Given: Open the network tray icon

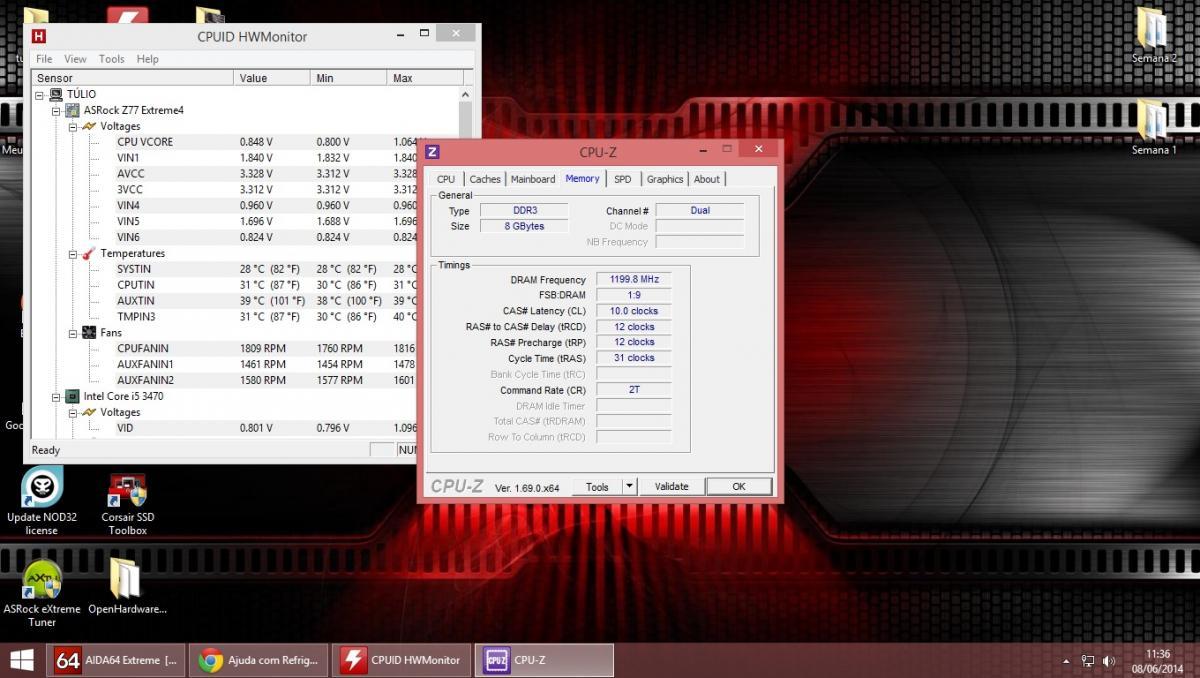Looking at the screenshot, I should point(1087,661).
